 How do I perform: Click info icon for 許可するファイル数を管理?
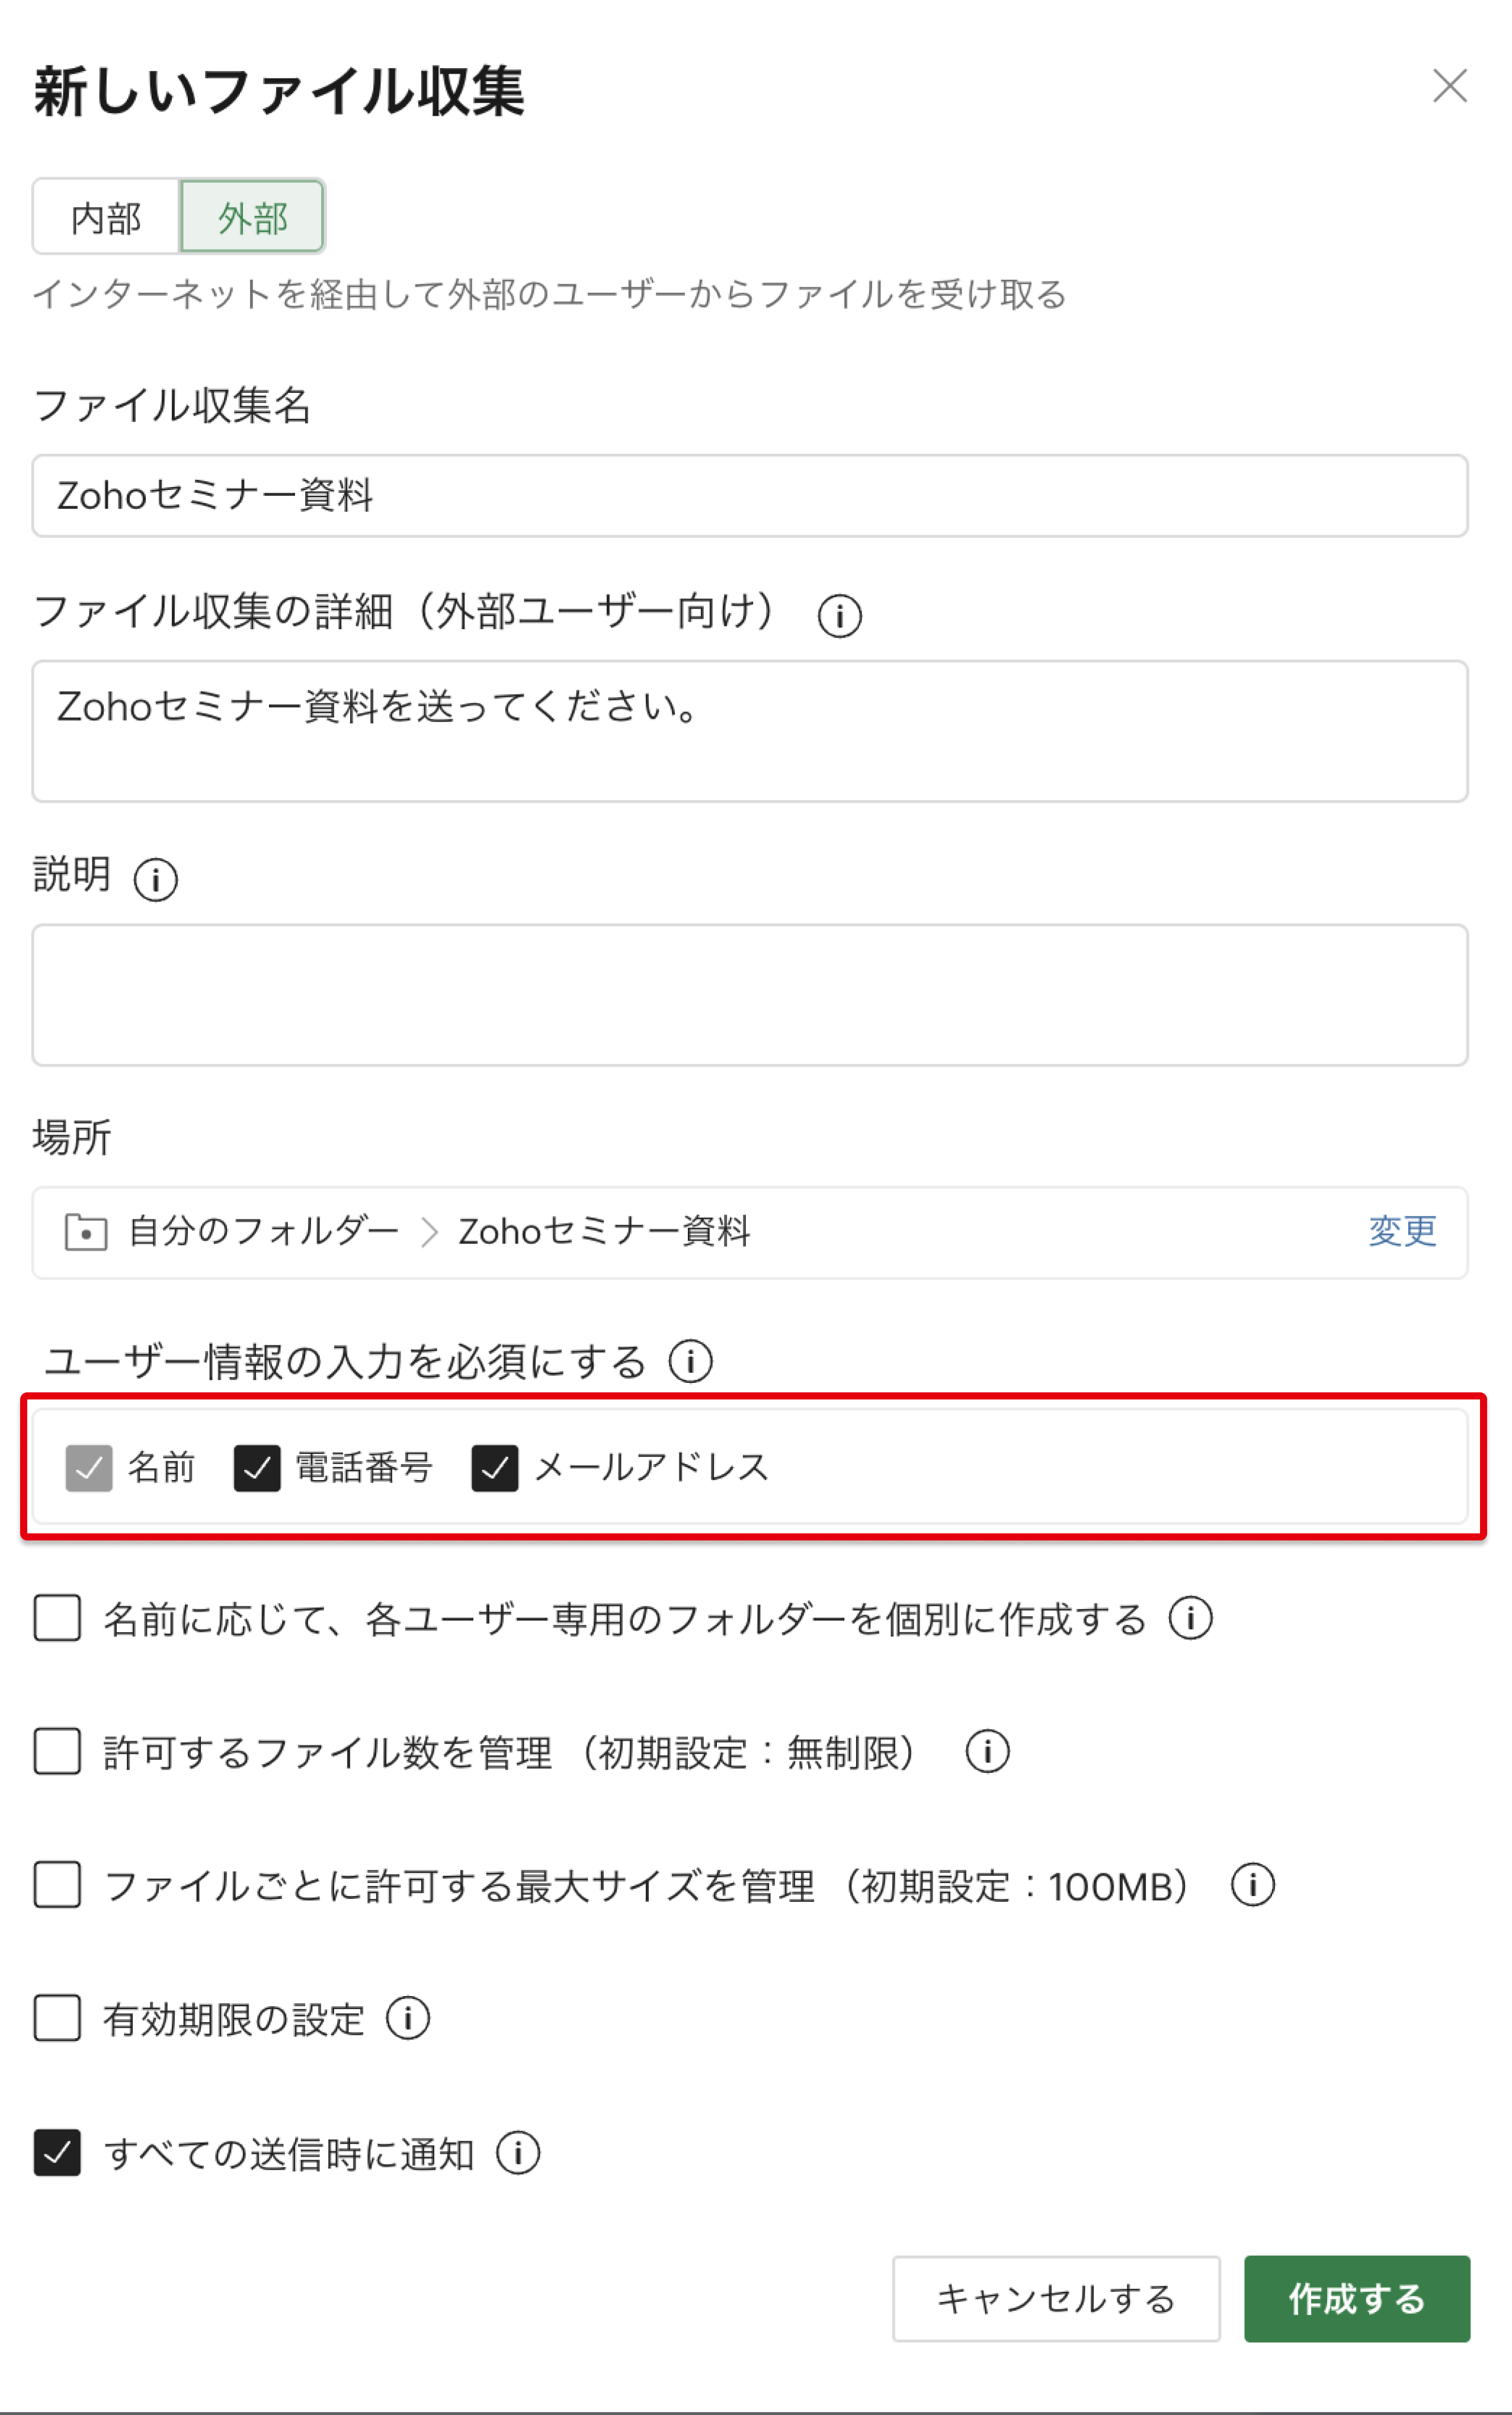click(x=987, y=1752)
